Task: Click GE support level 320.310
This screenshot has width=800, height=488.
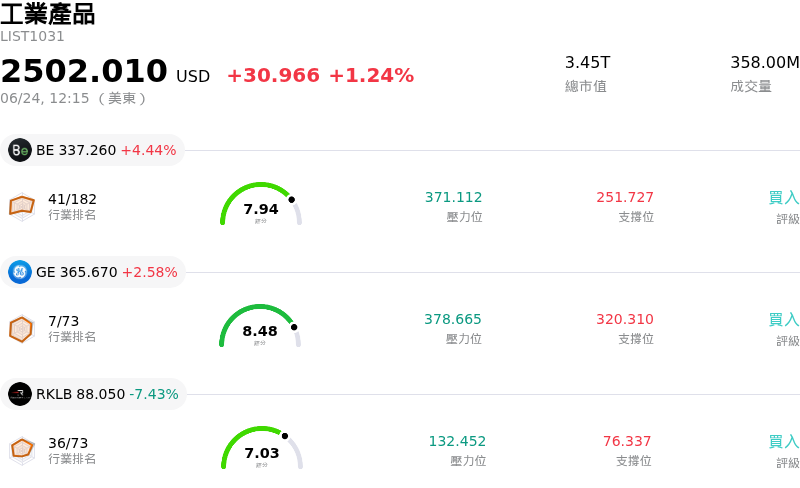Action: 625,319
